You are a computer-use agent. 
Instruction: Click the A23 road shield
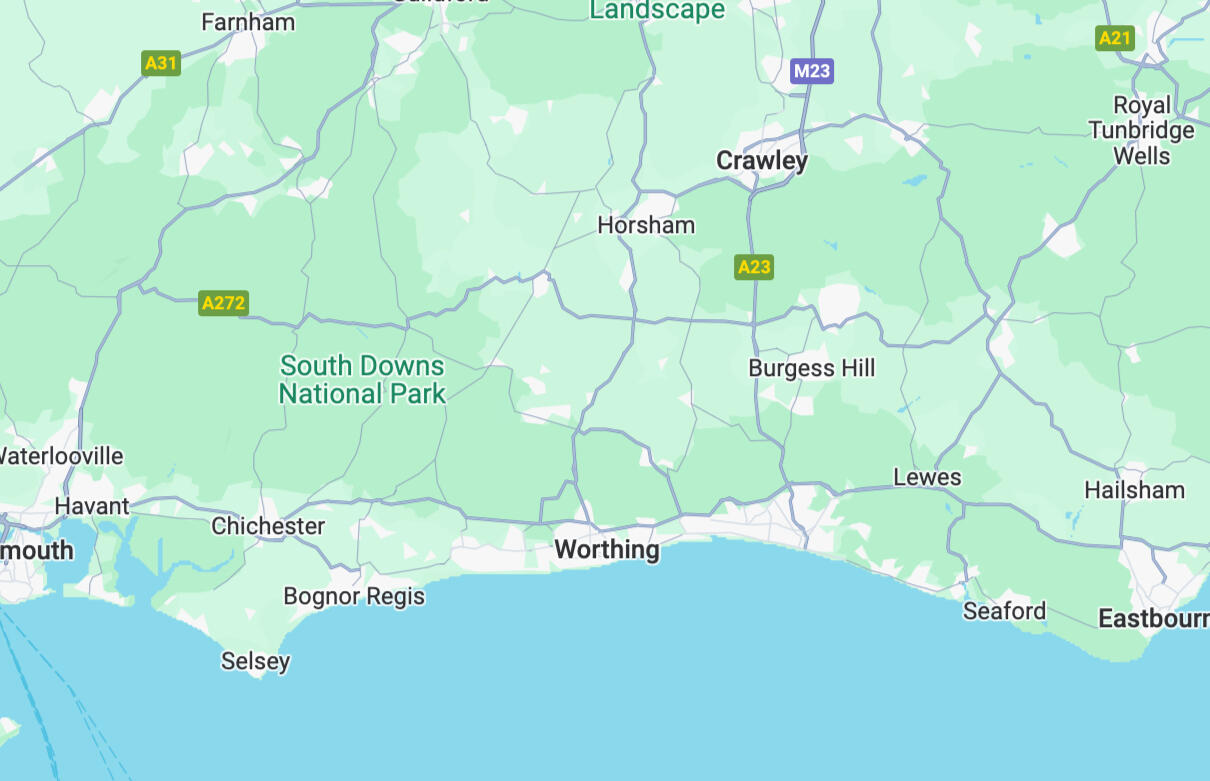point(754,267)
